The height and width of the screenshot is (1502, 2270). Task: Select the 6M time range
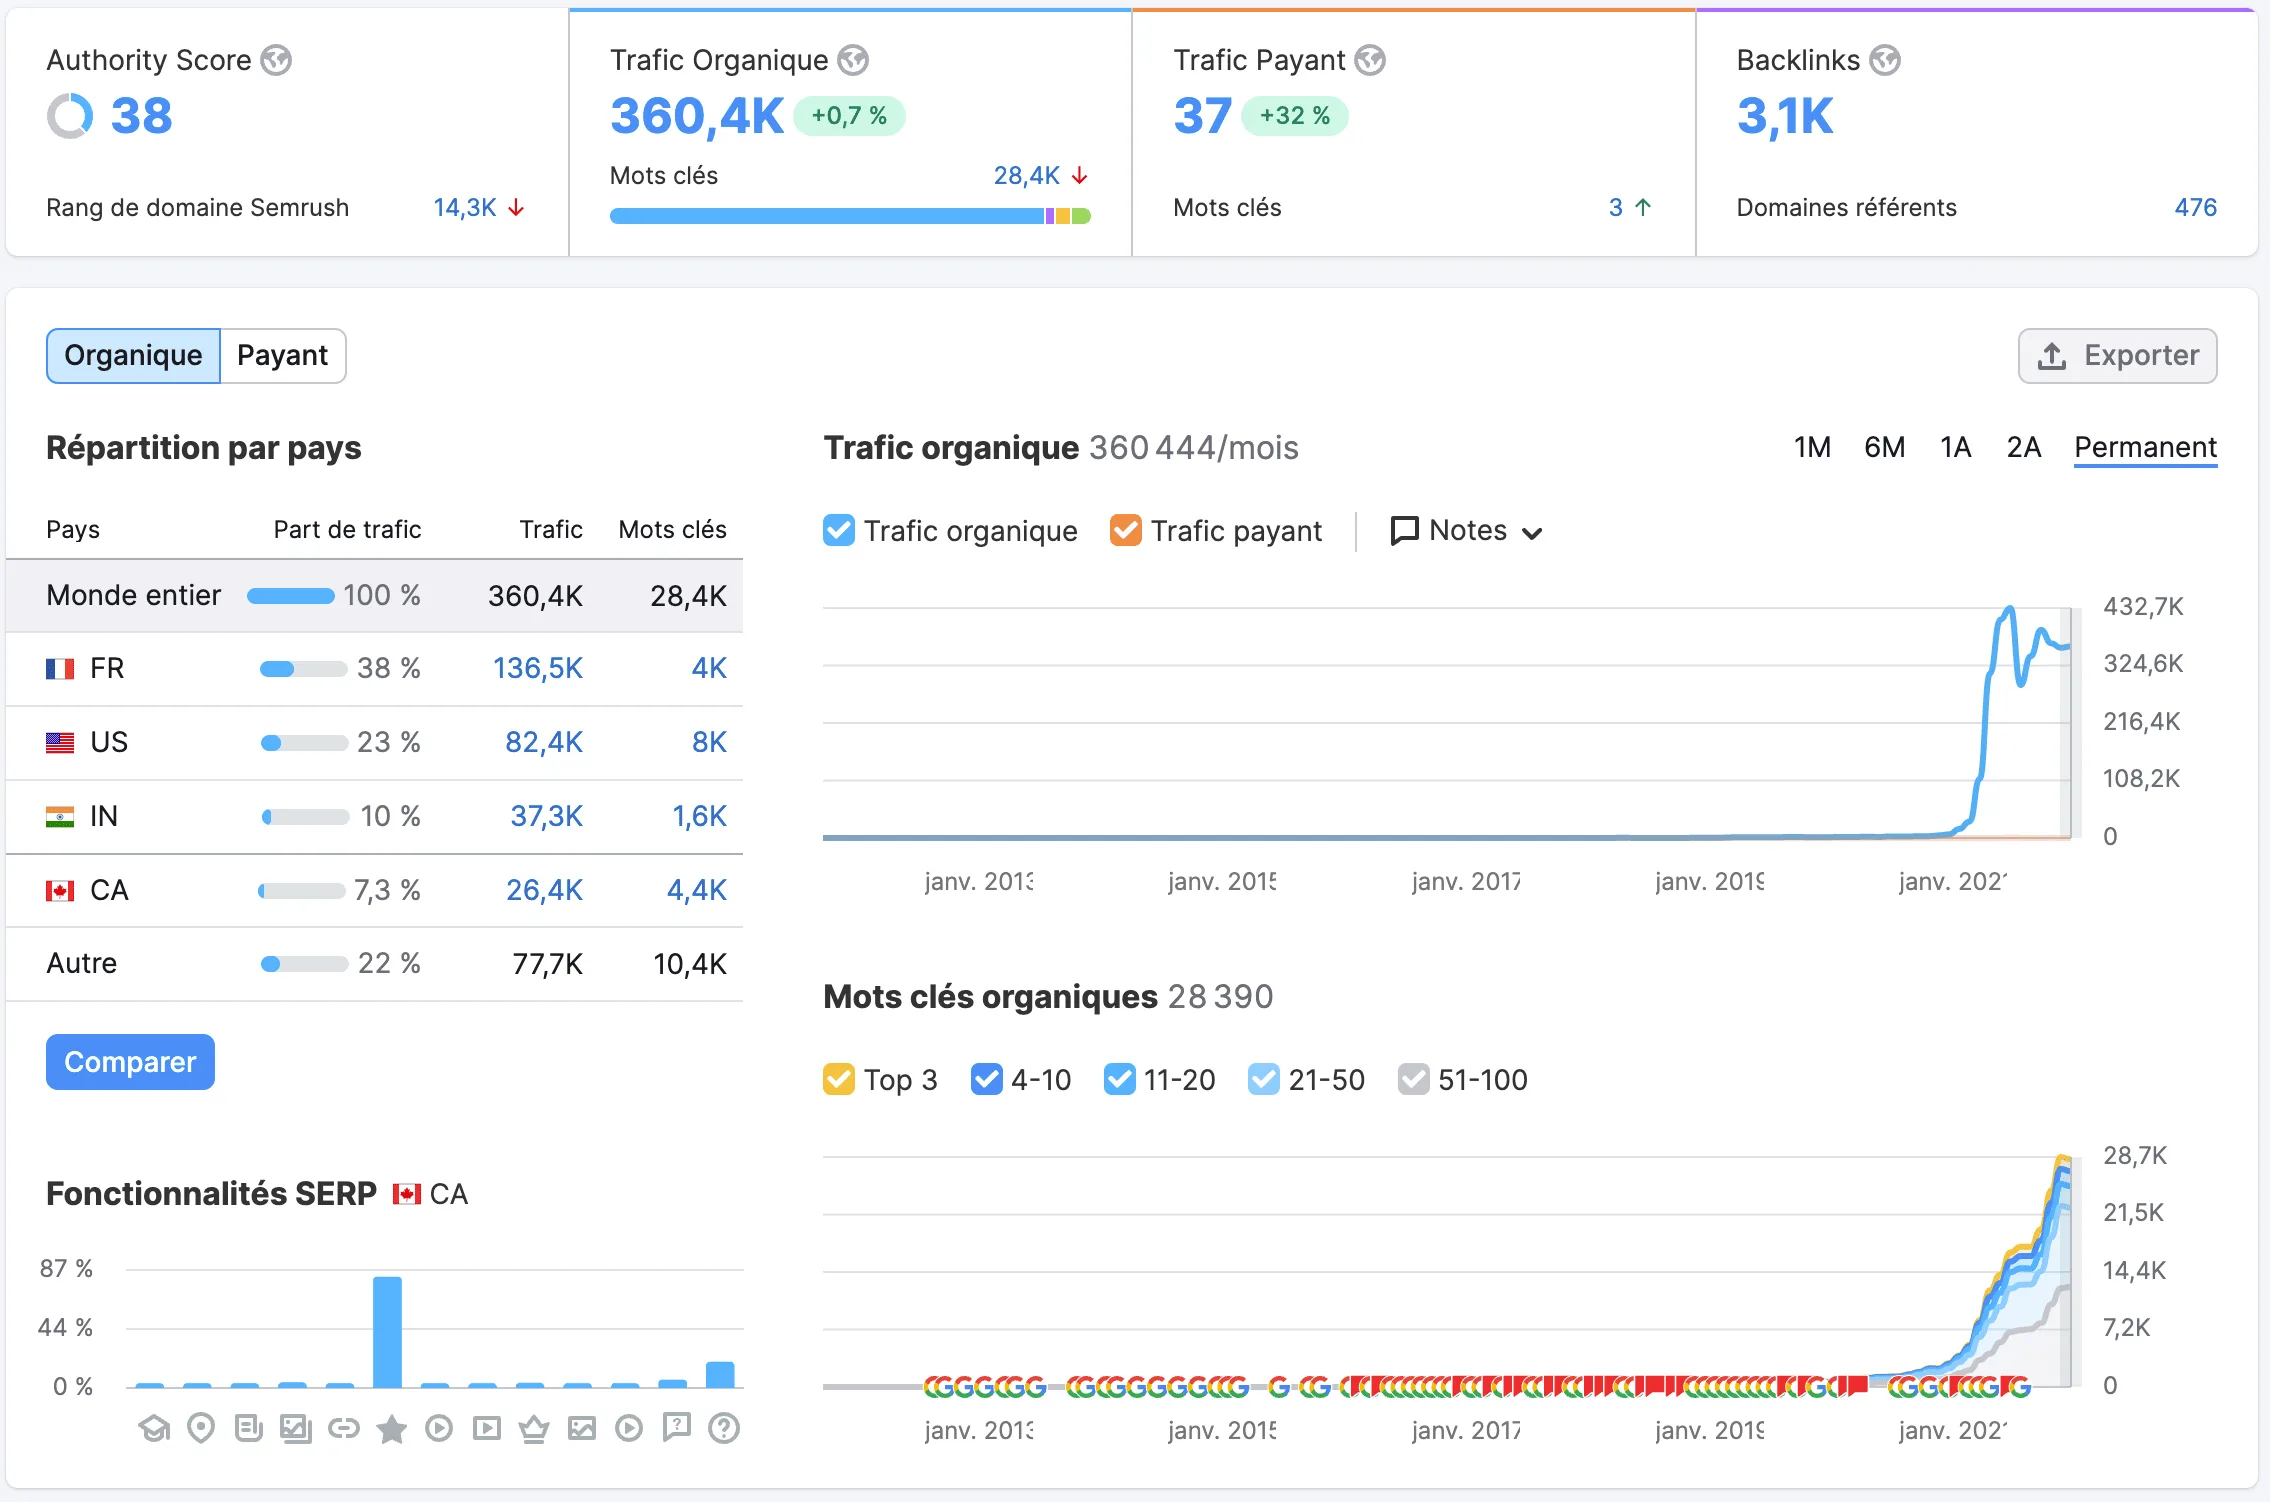(x=1884, y=447)
